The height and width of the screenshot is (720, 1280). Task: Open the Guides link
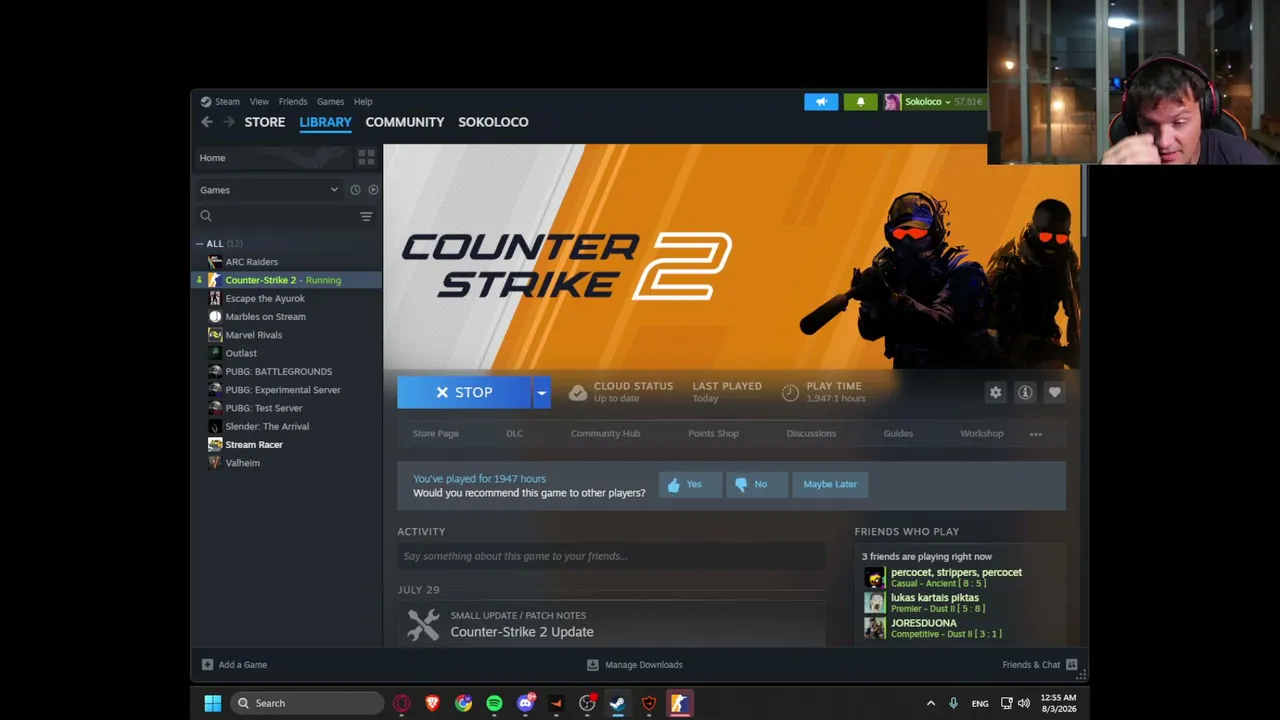(x=898, y=434)
